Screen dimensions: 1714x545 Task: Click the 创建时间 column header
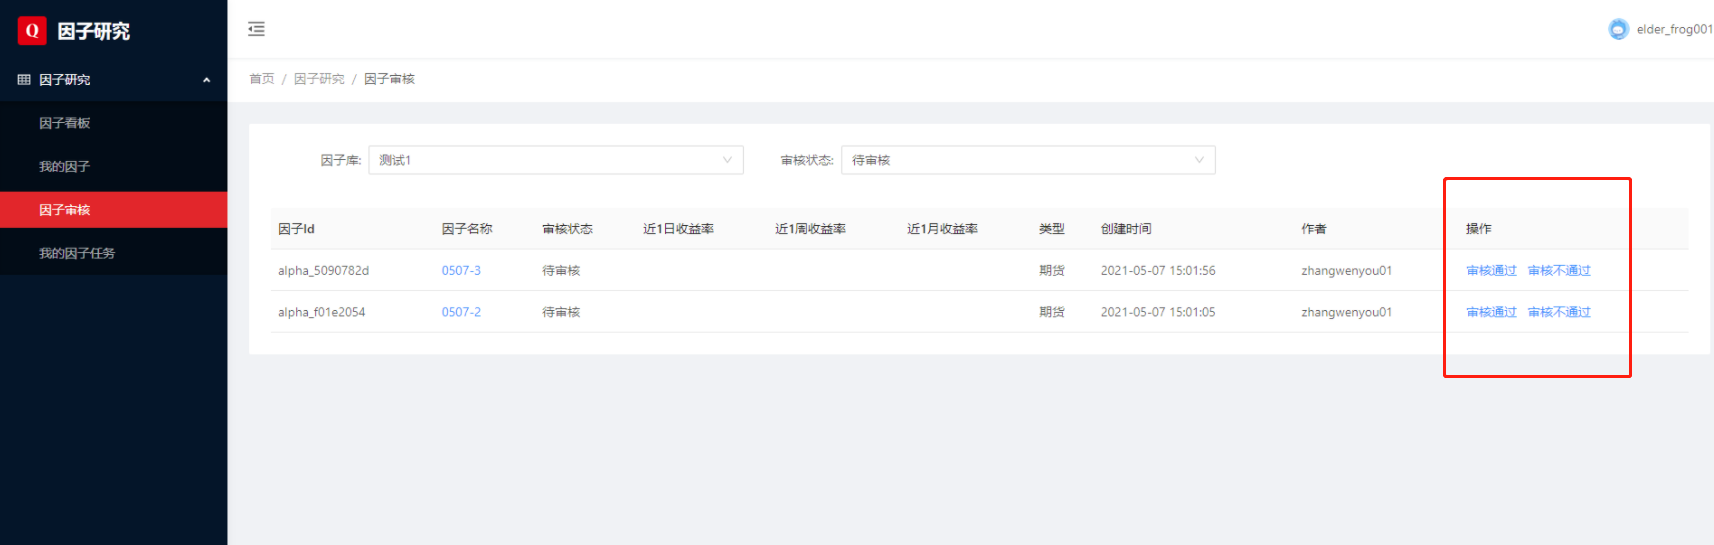pyautogui.click(x=1126, y=229)
